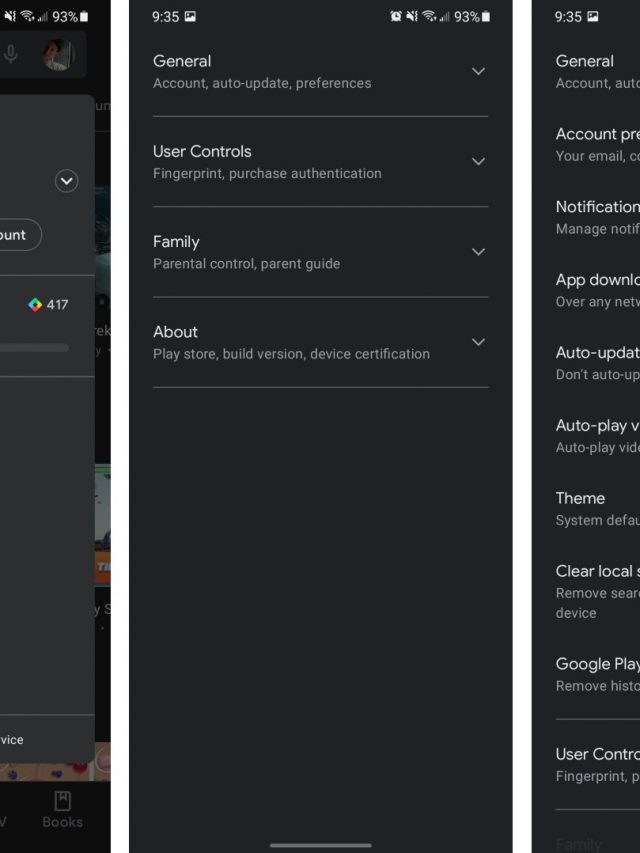Screen dimensions: 640x853
Task: Tap Clear local search history
Action: click(x=598, y=591)
